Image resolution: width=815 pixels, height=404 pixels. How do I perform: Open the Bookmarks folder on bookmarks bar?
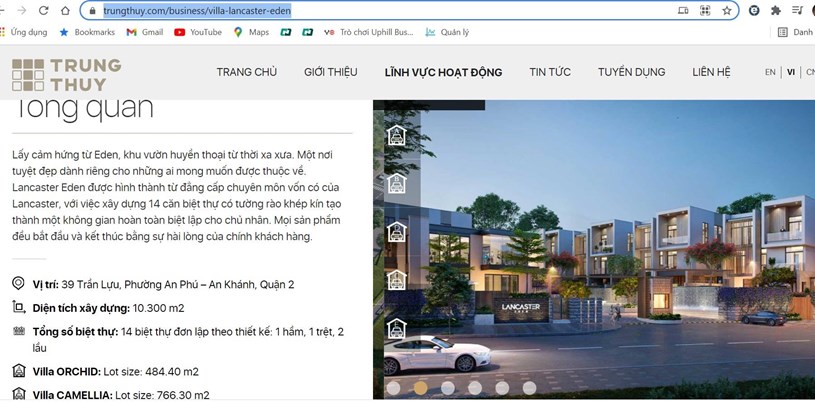[87, 32]
